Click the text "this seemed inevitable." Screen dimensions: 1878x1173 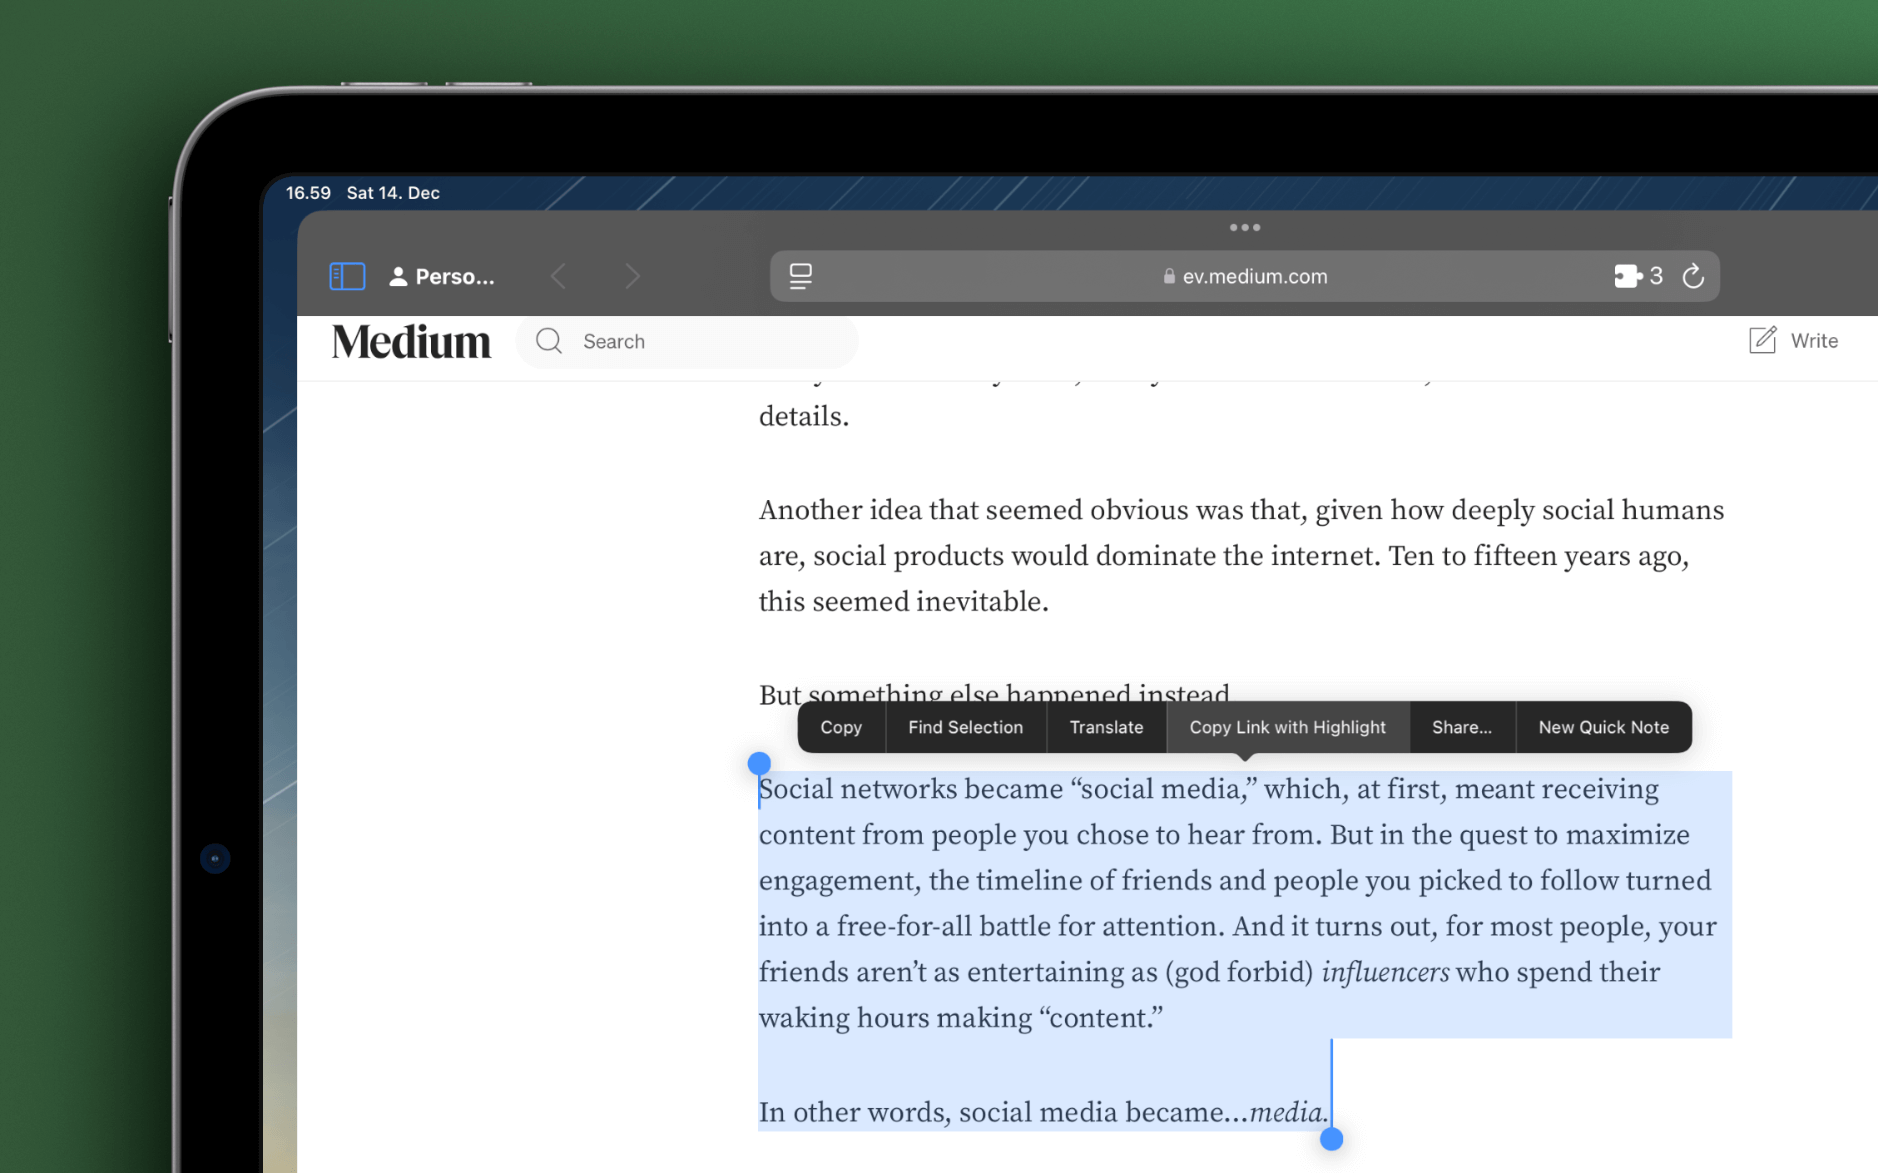(x=903, y=602)
